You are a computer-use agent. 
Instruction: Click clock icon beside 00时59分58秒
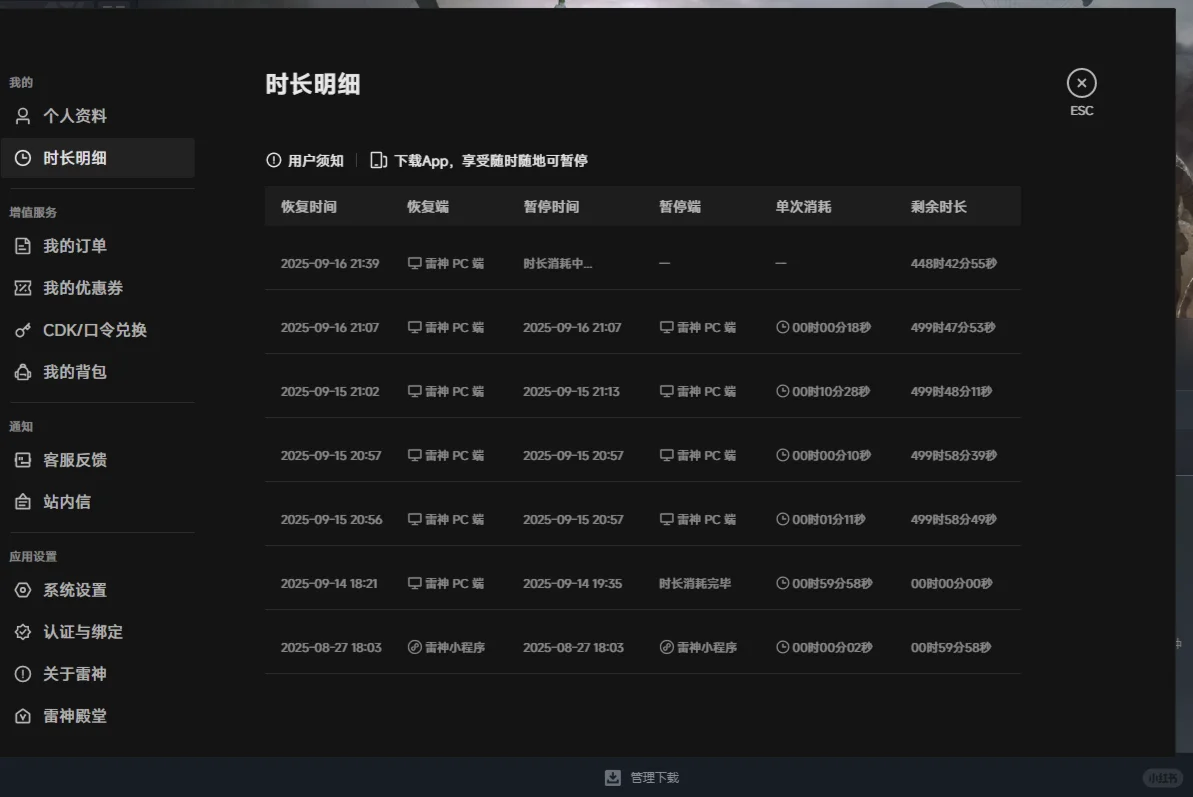tap(782, 583)
